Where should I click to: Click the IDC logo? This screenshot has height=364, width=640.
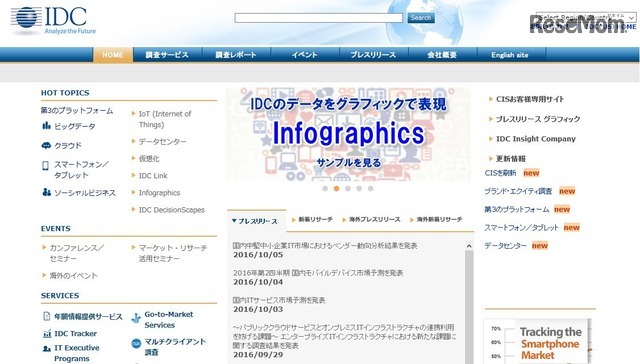(53, 20)
